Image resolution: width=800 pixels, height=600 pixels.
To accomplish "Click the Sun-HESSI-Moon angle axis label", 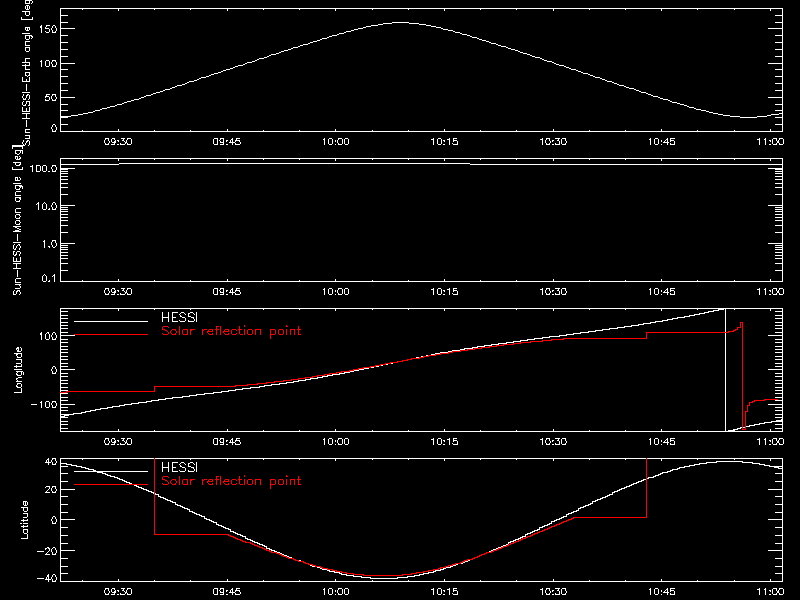I will pyautogui.click(x=17, y=220).
